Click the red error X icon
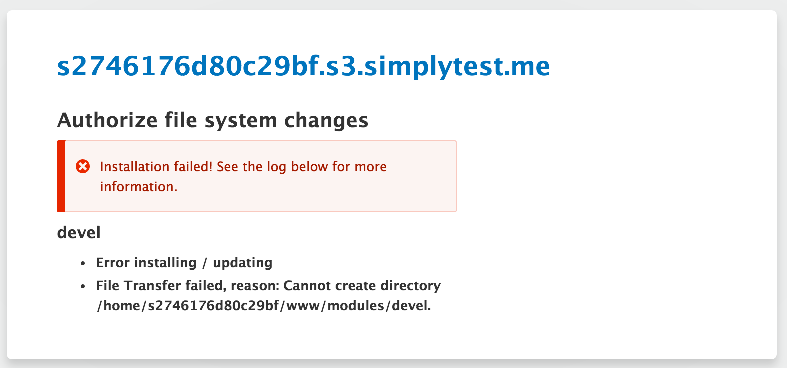Screen dimensions: 787x368 [83, 166]
